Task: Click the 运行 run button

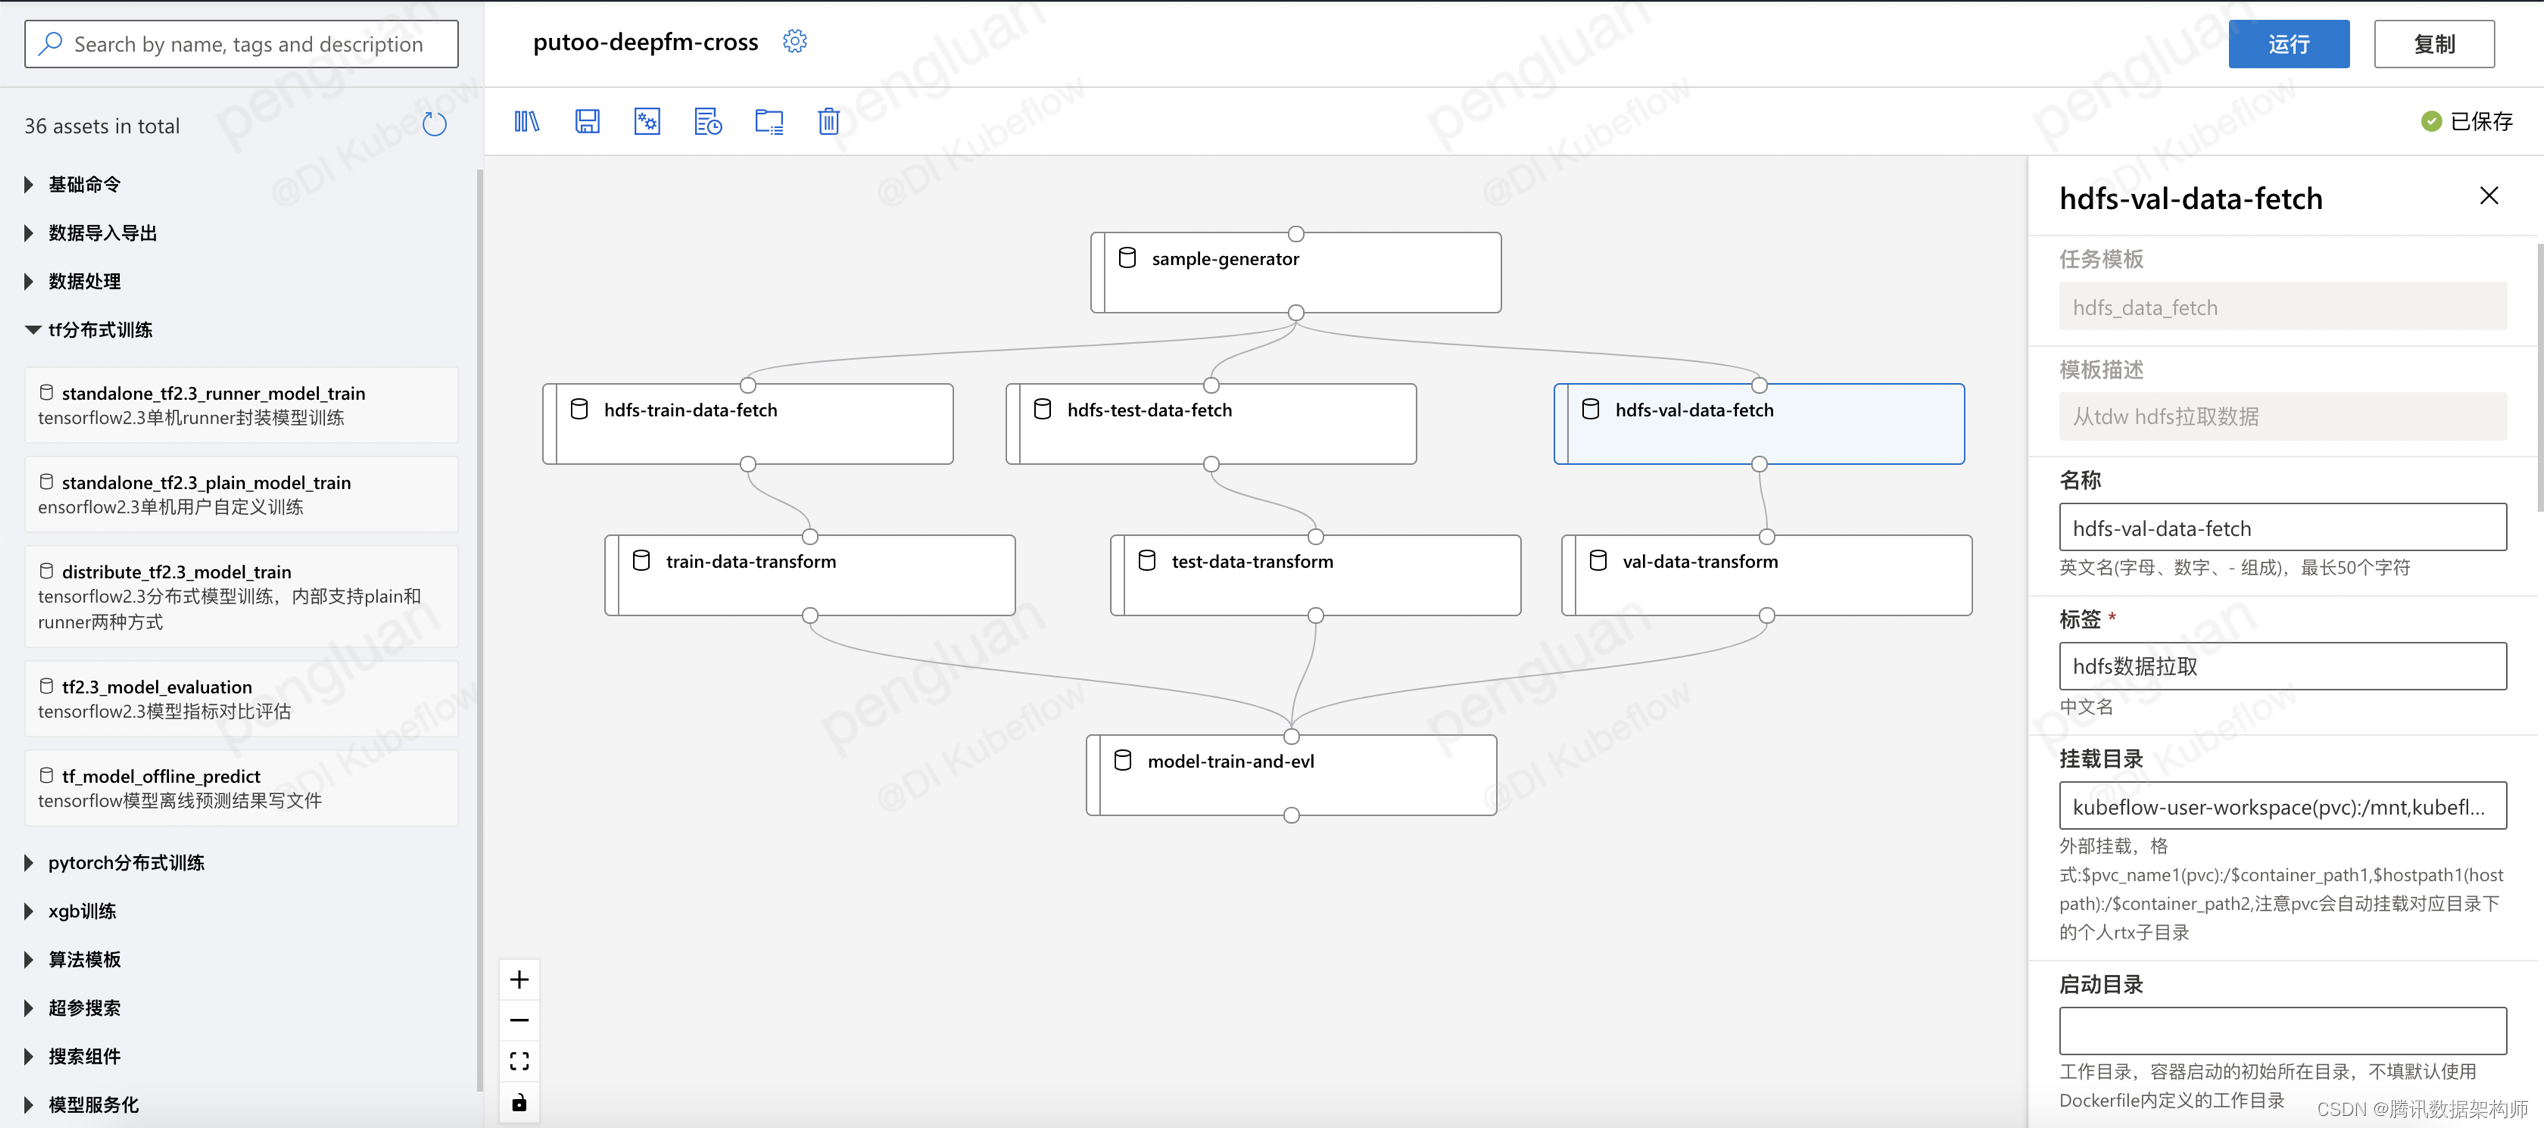Action: coord(2288,44)
